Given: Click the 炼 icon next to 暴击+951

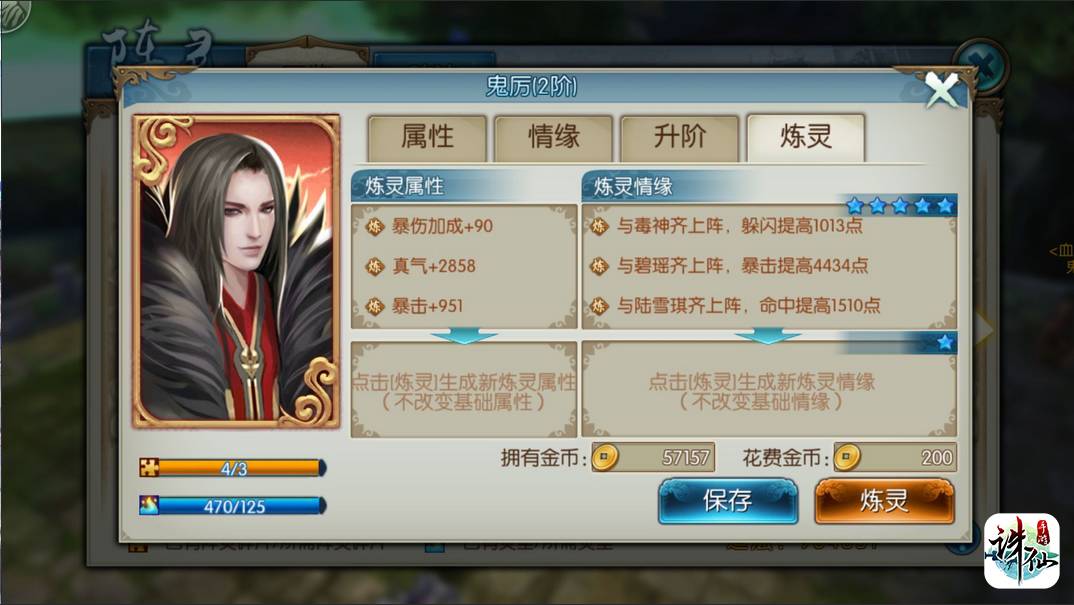Looking at the screenshot, I should click(375, 306).
